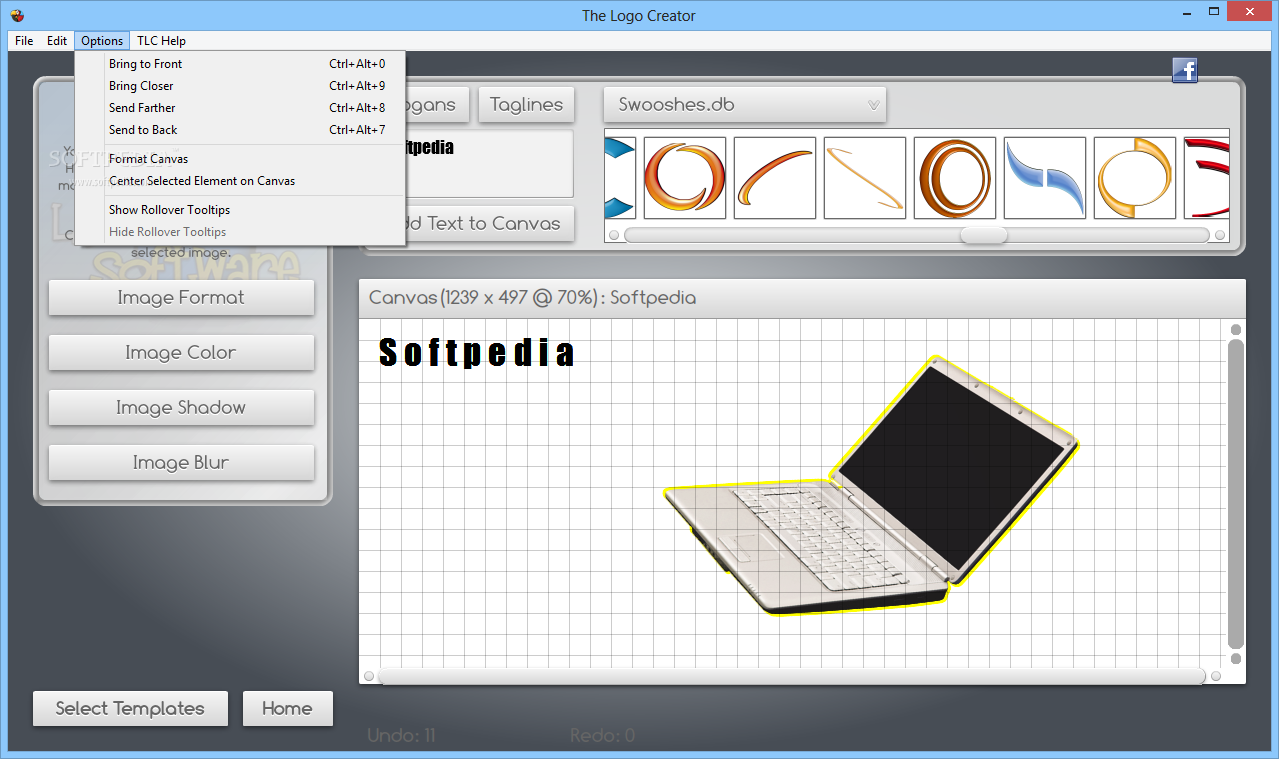Click the Image Blur button
1279x759 pixels.
(x=181, y=463)
